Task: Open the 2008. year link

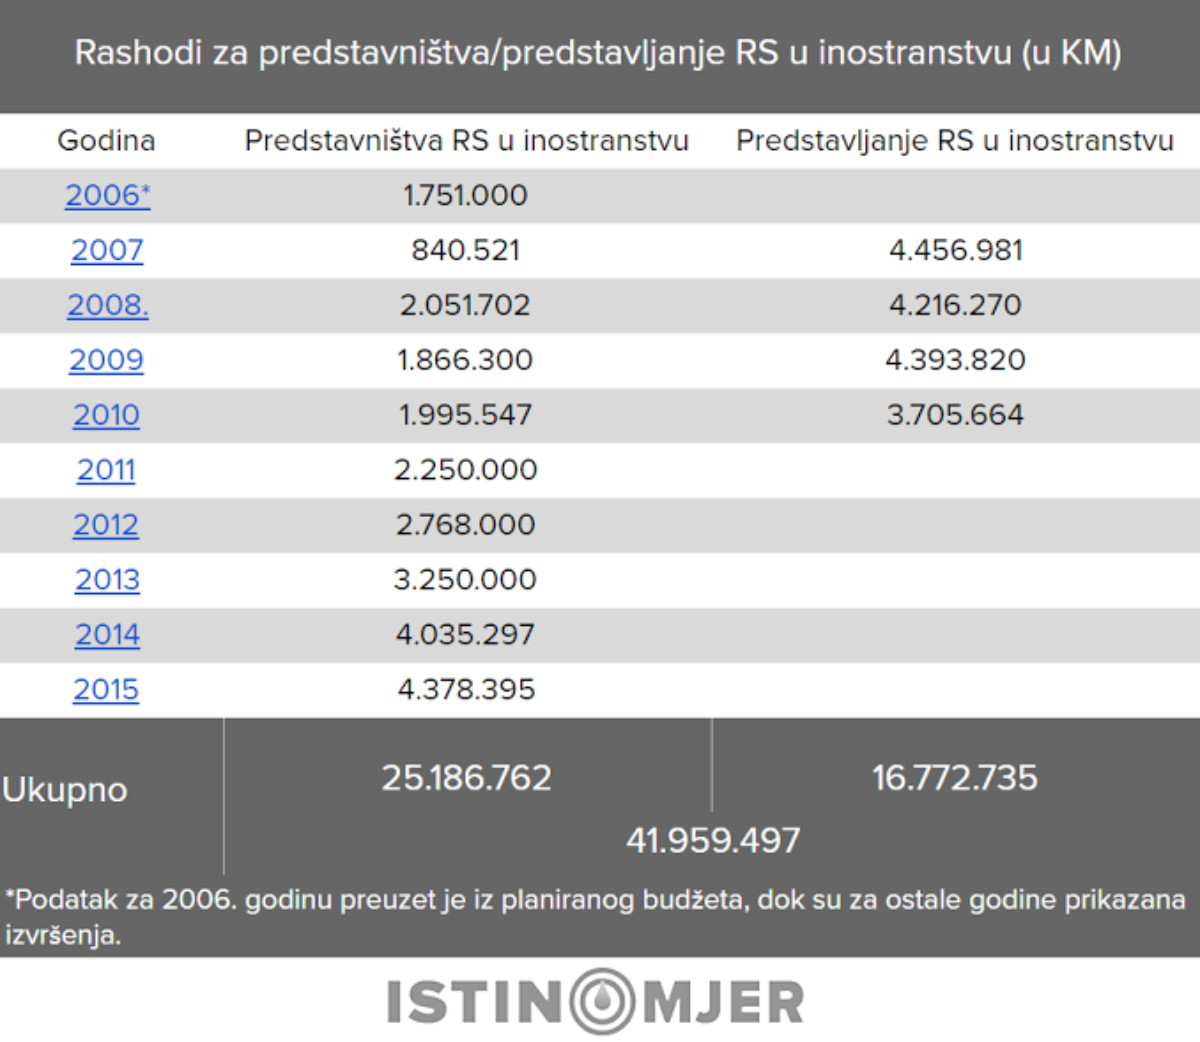Action: tap(107, 305)
